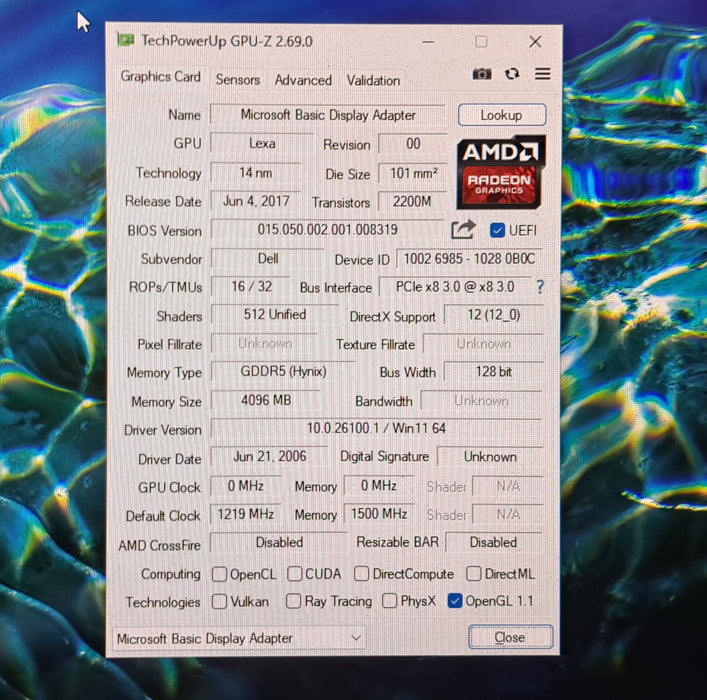Toggle the Ray Tracing checkbox
707x700 pixels.
[x=294, y=601]
